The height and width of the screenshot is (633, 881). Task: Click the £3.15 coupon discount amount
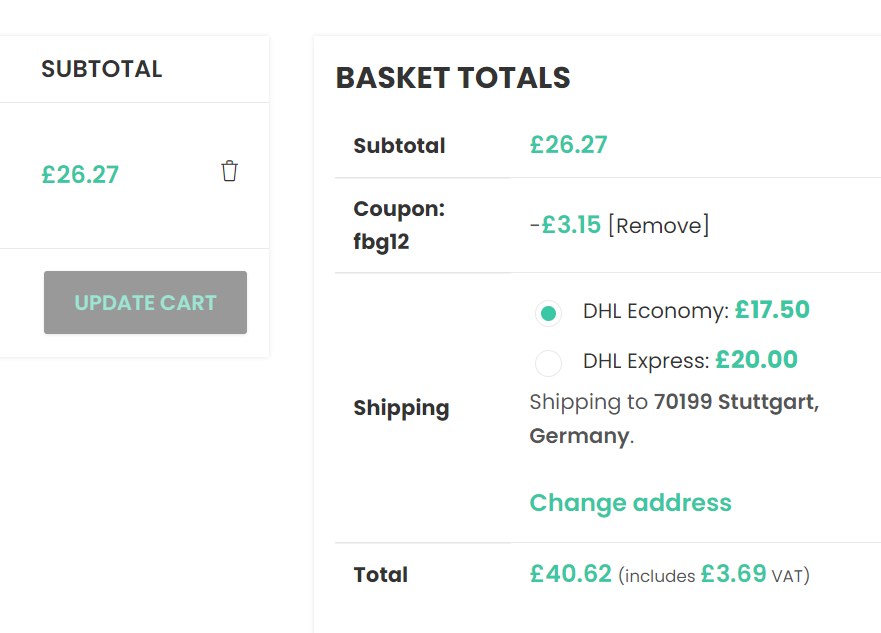coord(571,225)
